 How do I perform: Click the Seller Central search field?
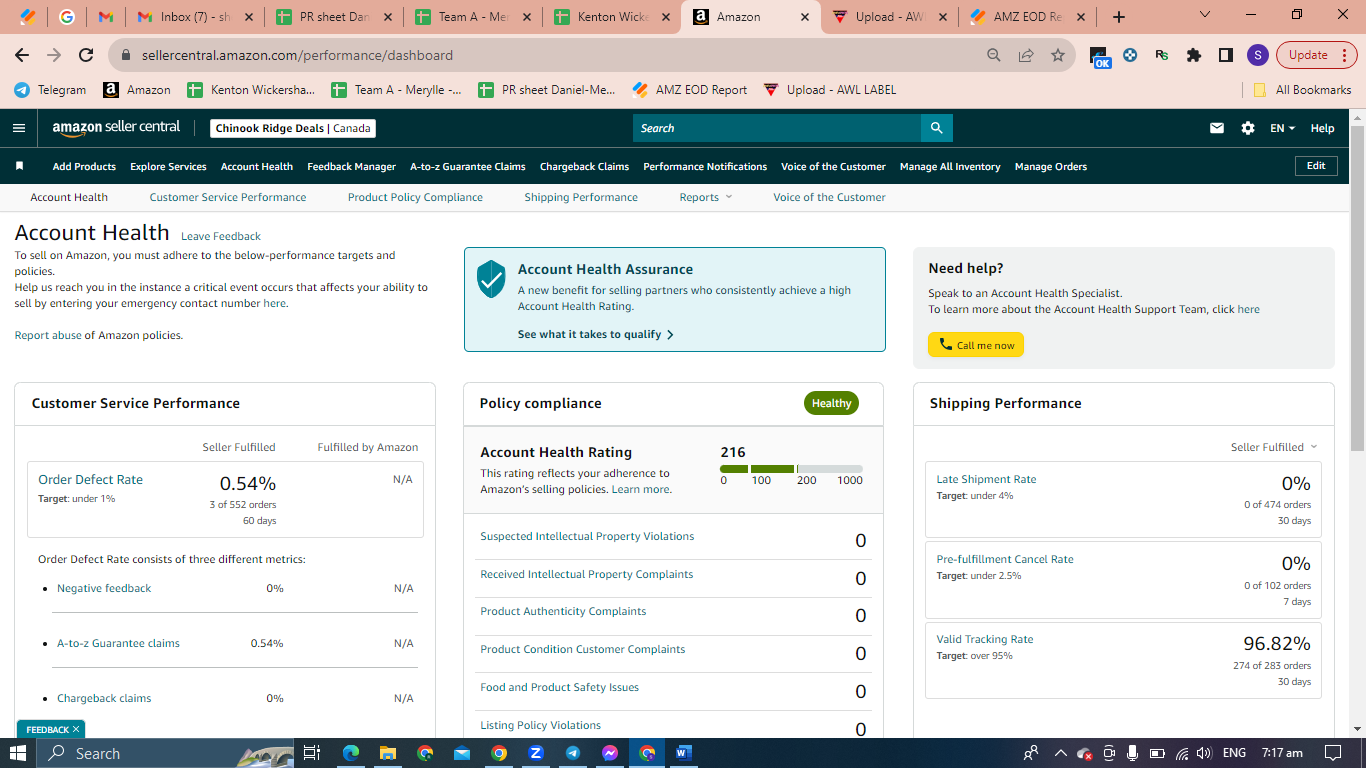tap(777, 128)
